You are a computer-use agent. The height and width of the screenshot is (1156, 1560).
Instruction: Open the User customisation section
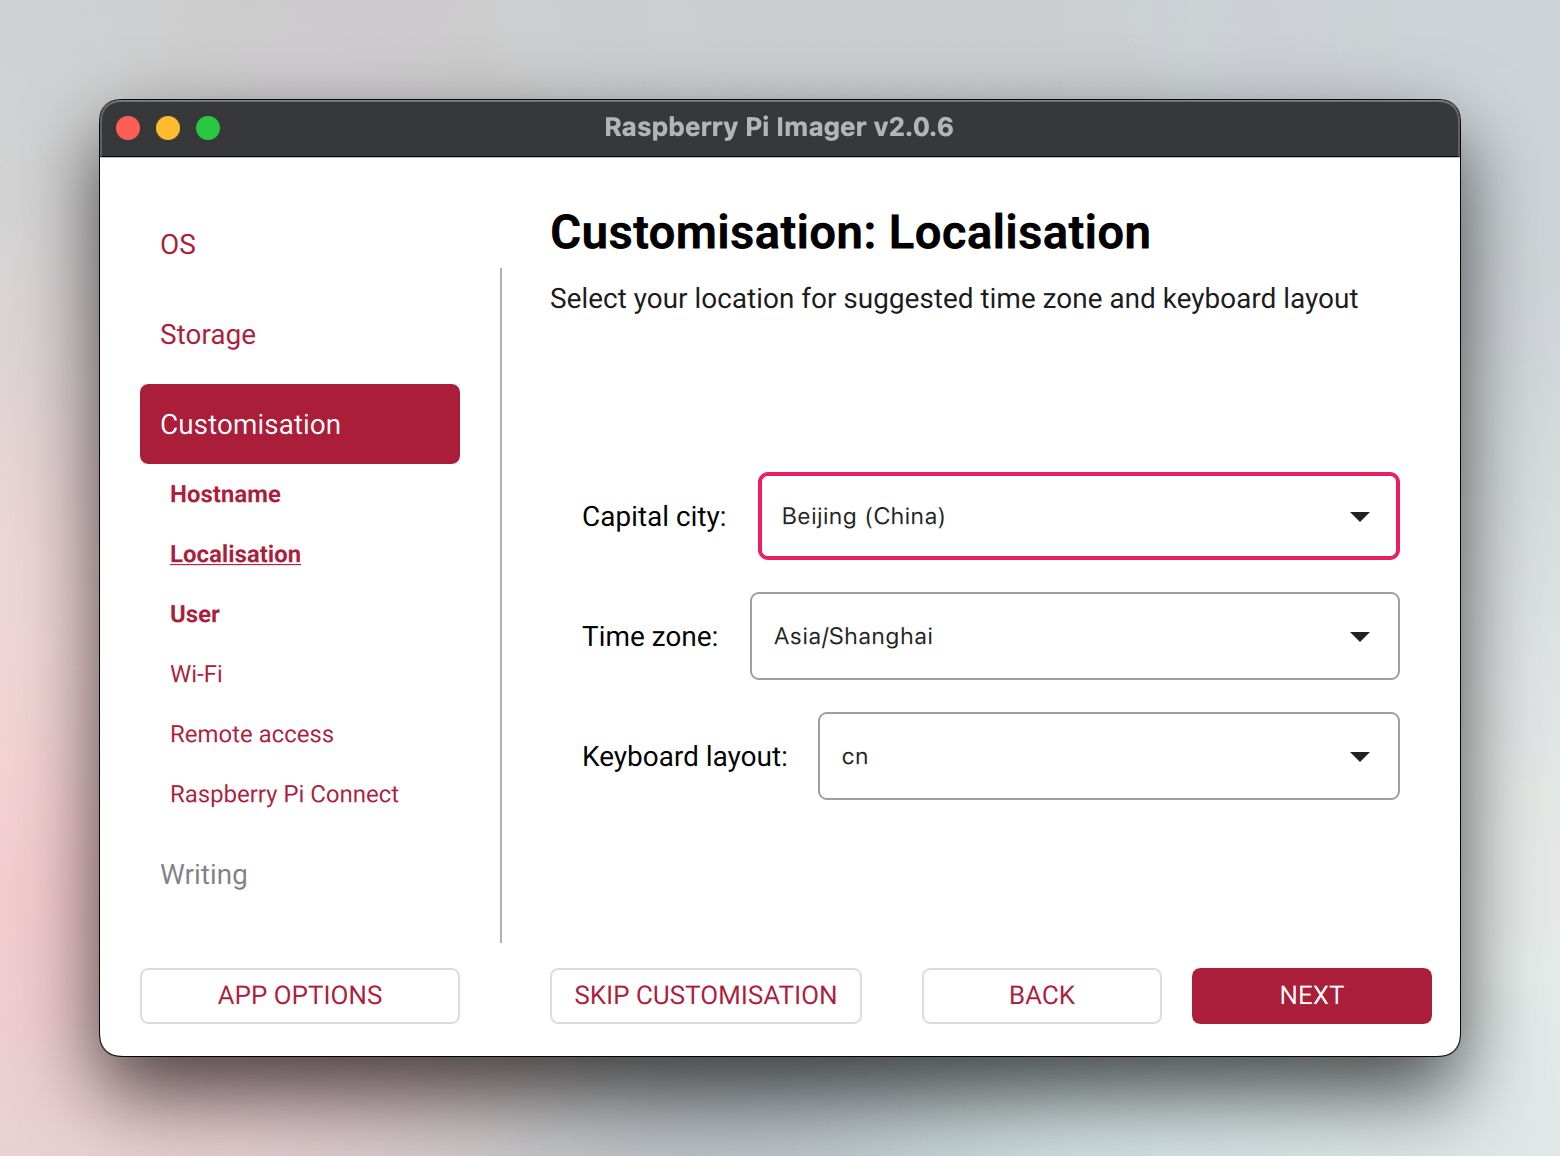195,614
